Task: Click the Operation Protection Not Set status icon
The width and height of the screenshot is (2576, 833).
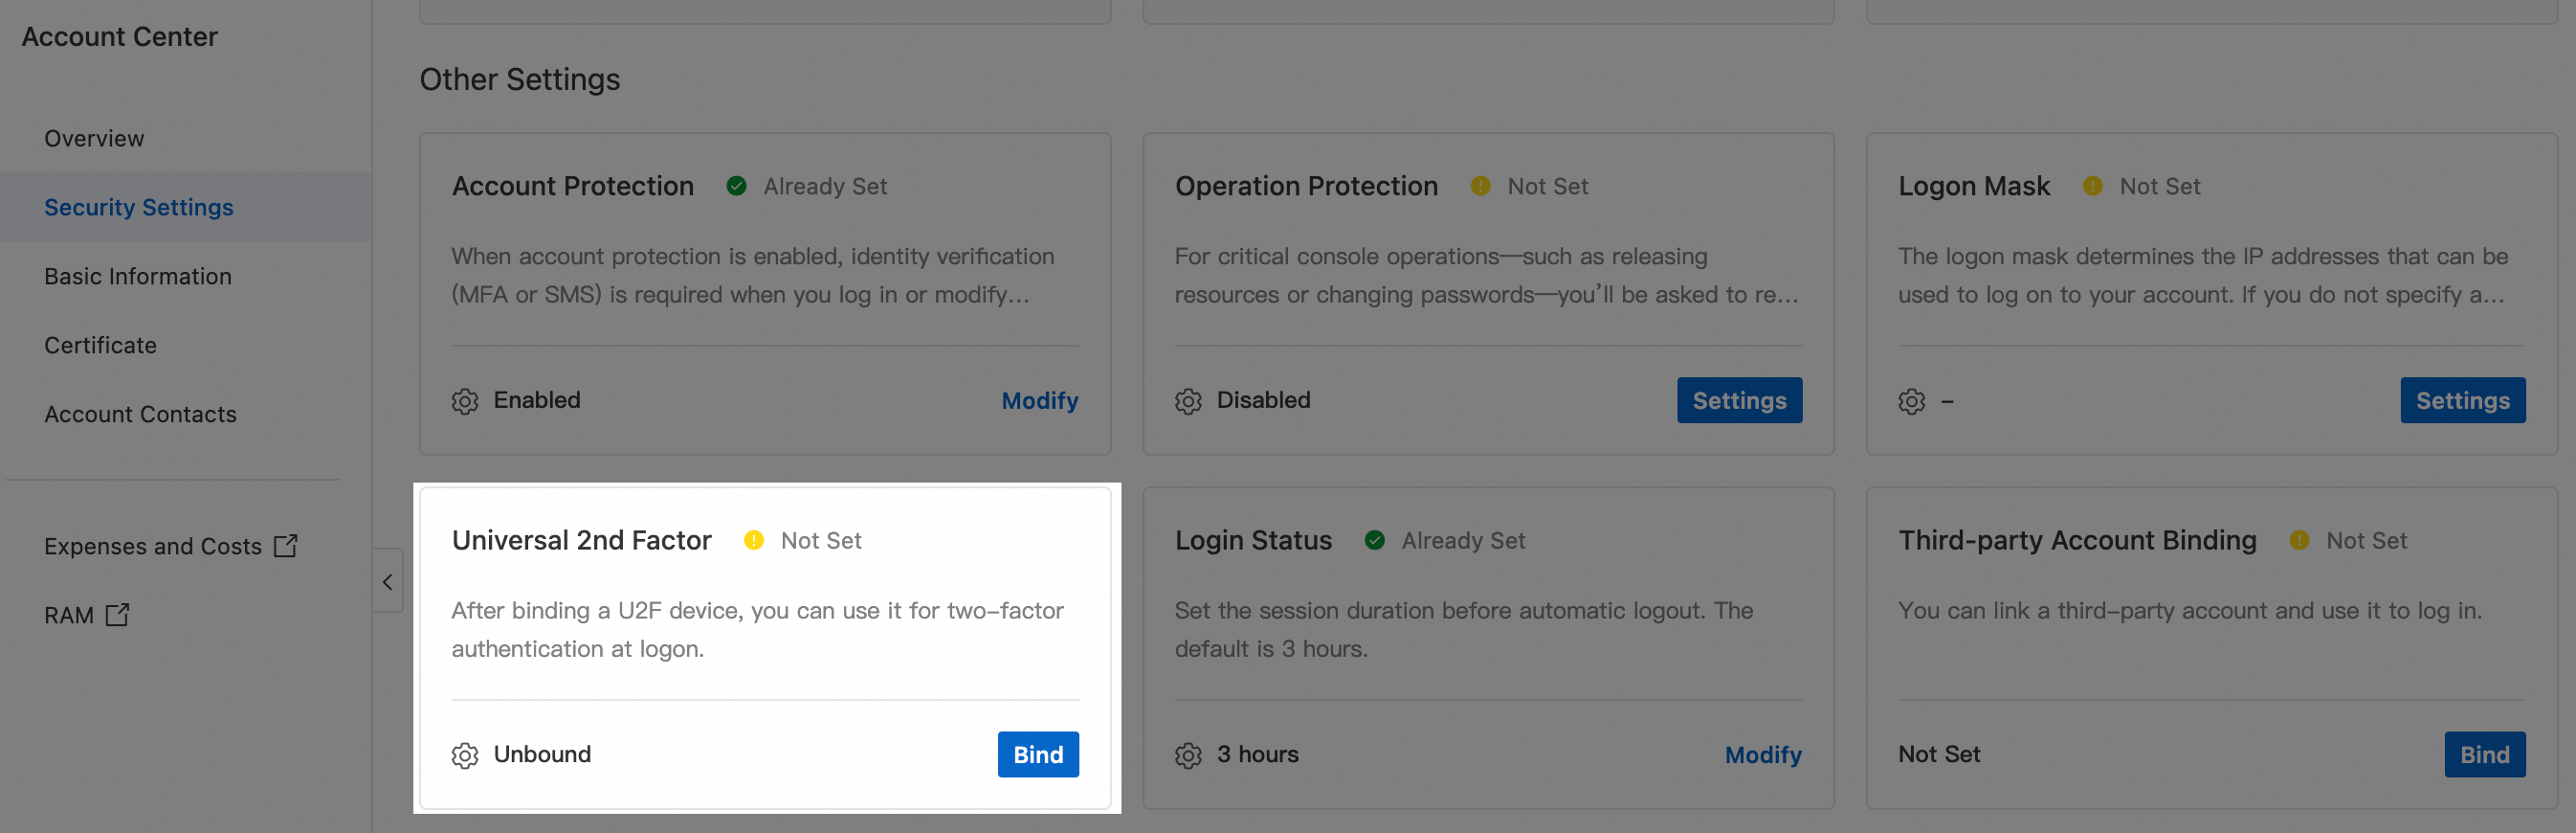Action: [x=1480, y=186]
